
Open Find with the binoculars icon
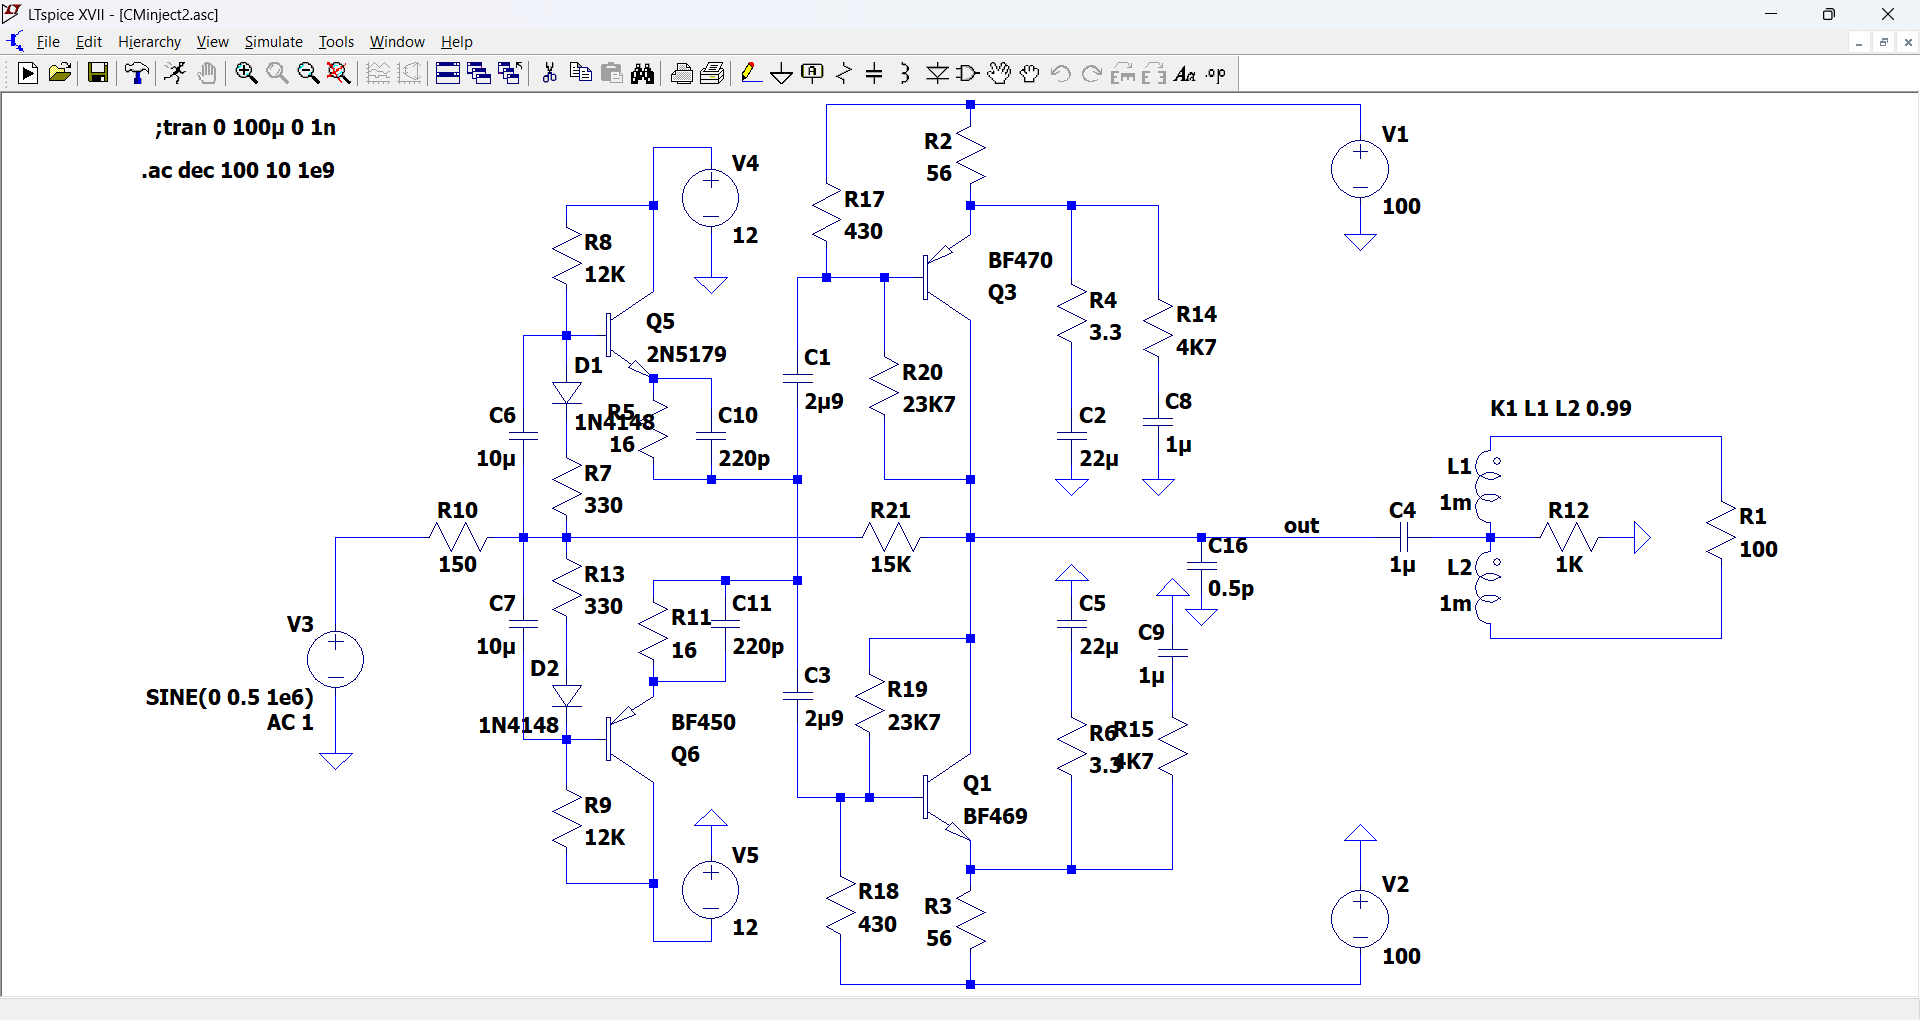click(642, 73)
